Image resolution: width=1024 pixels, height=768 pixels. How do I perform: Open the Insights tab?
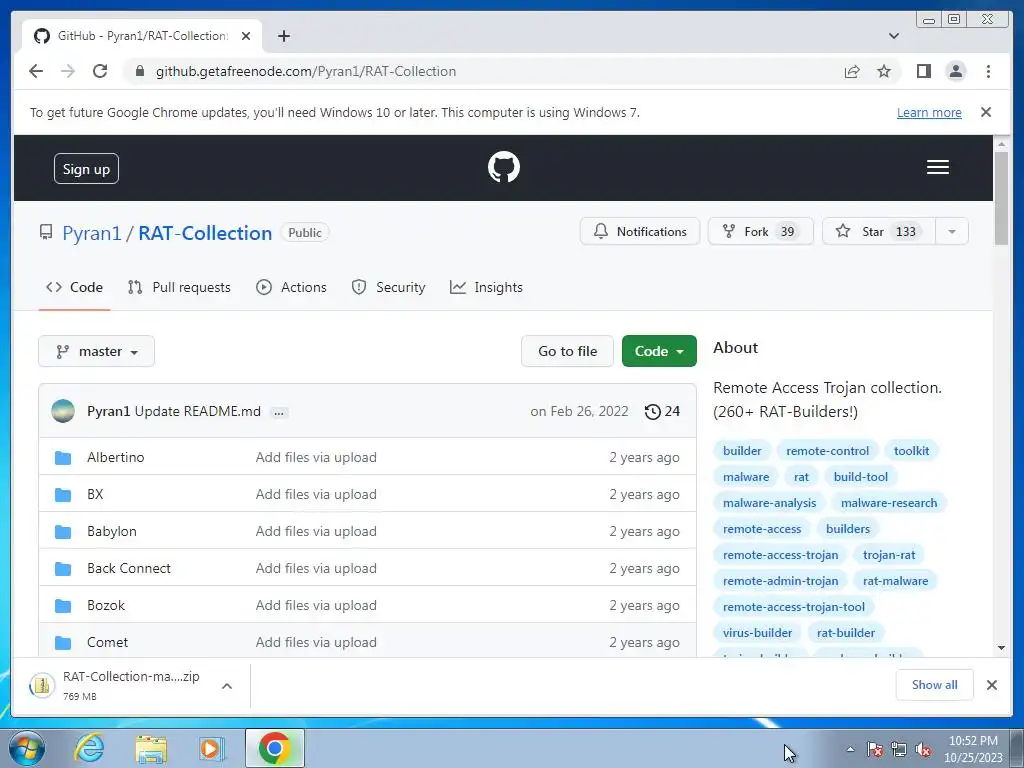pyautogui.click(x=486, y=287)
